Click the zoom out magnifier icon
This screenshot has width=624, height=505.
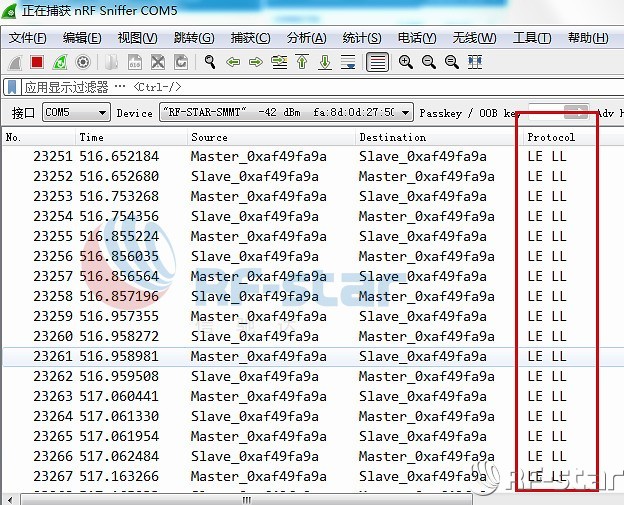point(428,62)
